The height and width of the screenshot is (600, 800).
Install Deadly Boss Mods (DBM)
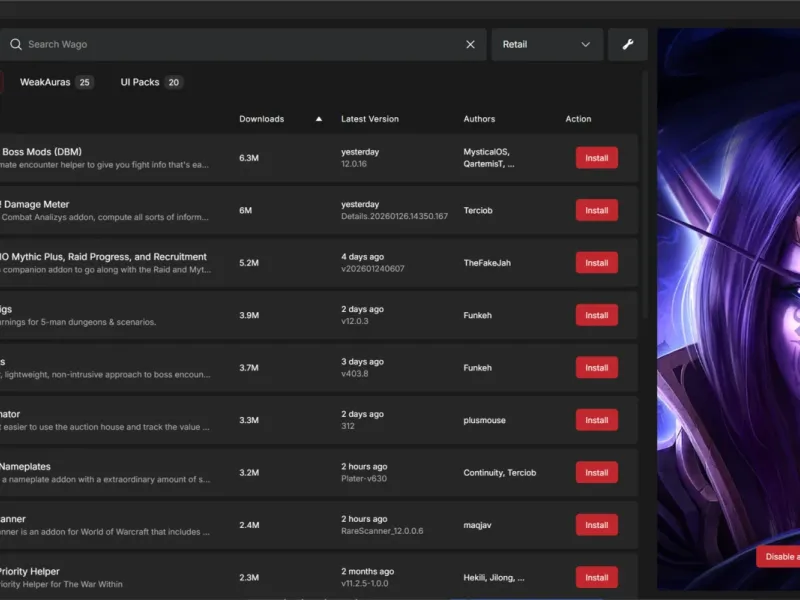[596, 158]
